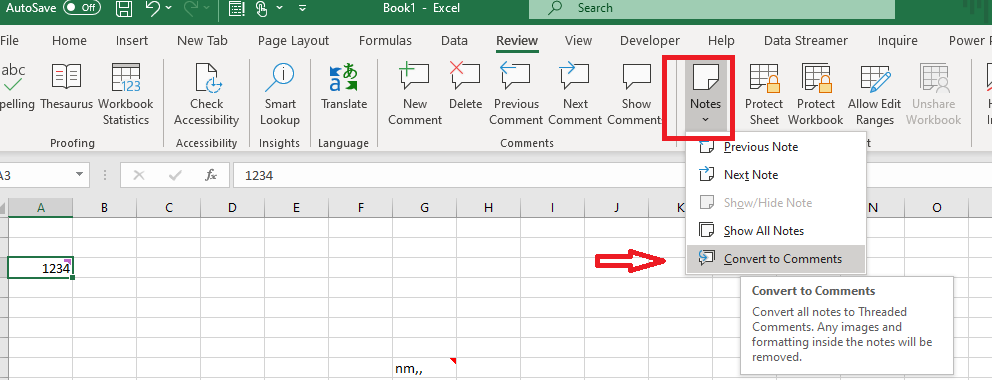Select Previous Note in Notes menu

point(776,147)
